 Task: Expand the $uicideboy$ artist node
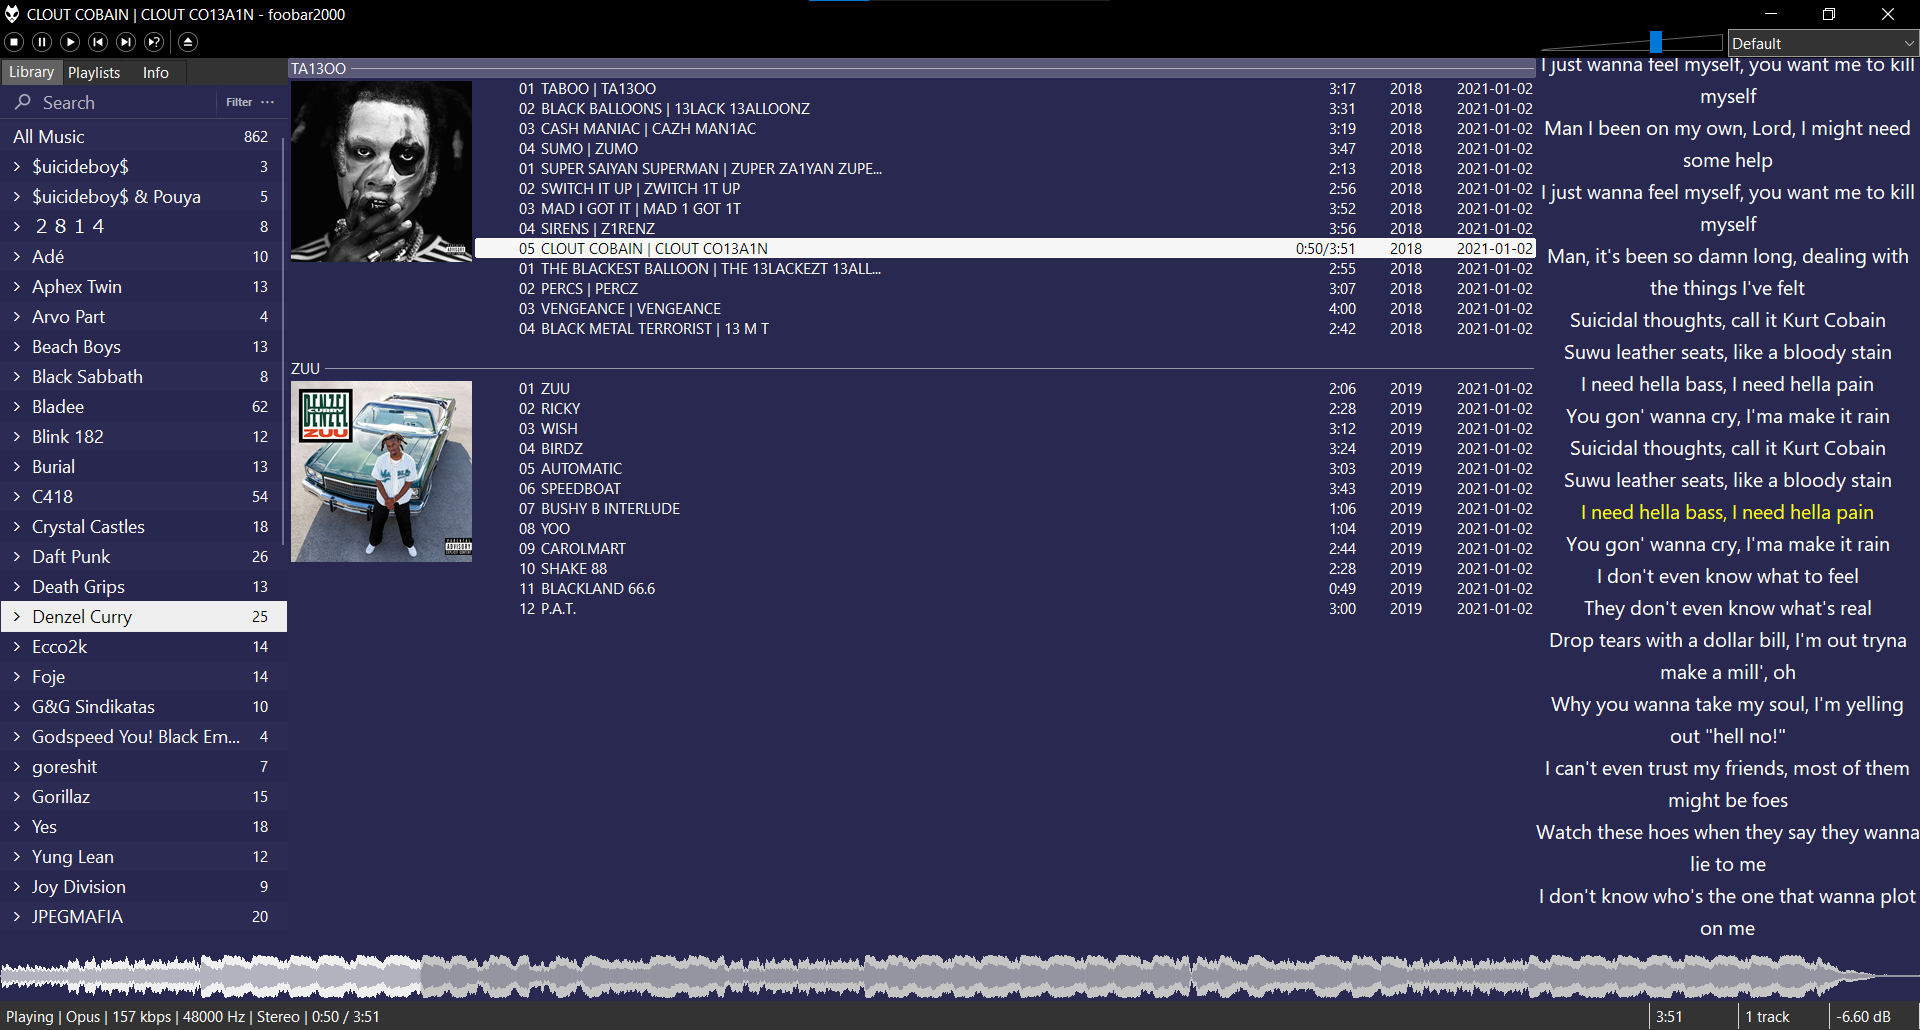pyautogui.click(x=17, y=166)
